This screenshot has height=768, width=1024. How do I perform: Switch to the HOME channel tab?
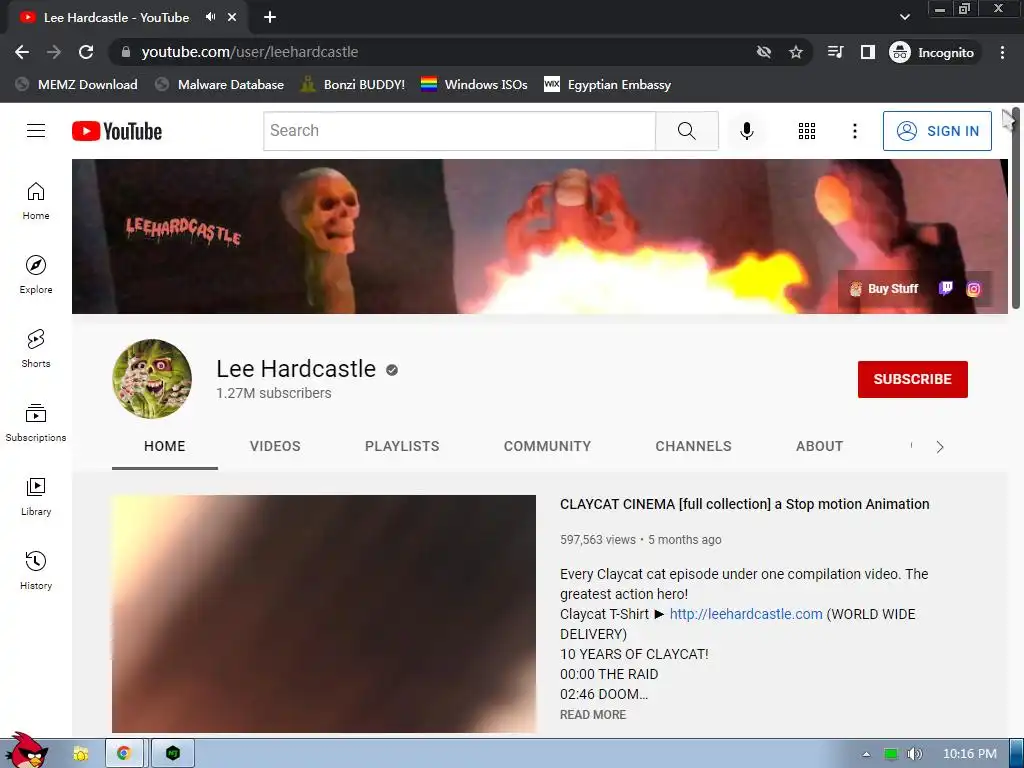(x=165, y=446)
